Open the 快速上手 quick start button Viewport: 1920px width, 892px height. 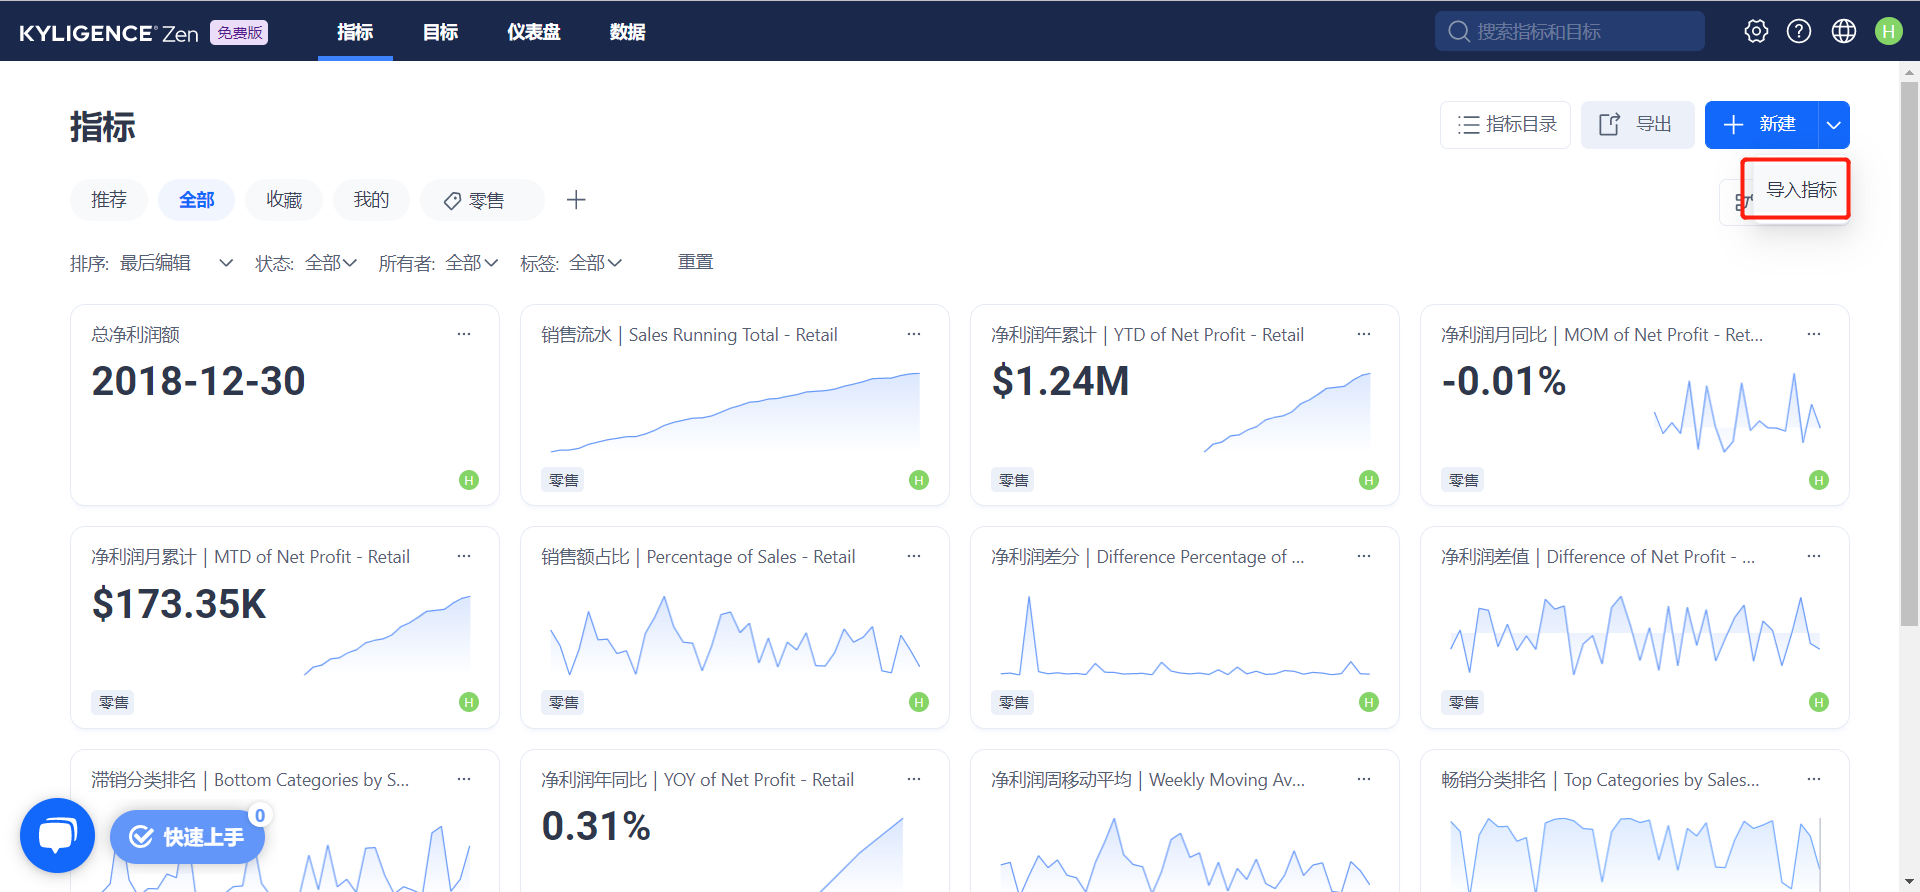click(187, 836)
